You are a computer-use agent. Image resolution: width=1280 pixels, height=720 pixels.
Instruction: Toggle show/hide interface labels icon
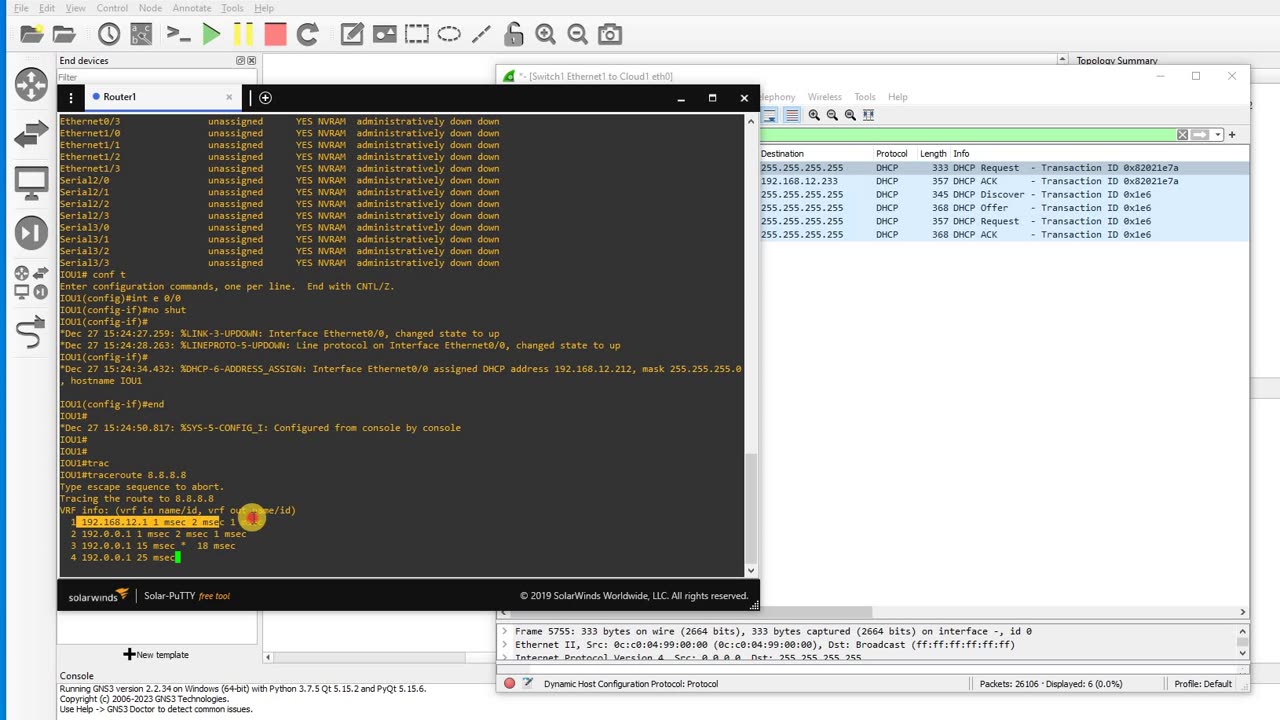pos(141,34)
